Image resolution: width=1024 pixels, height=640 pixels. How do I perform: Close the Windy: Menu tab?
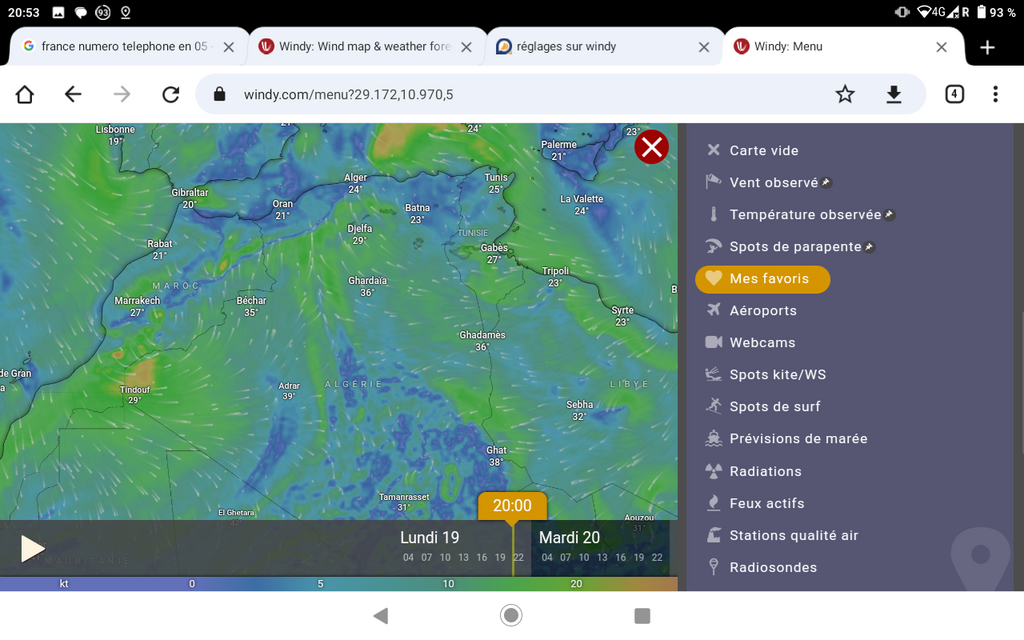[941, 47]
